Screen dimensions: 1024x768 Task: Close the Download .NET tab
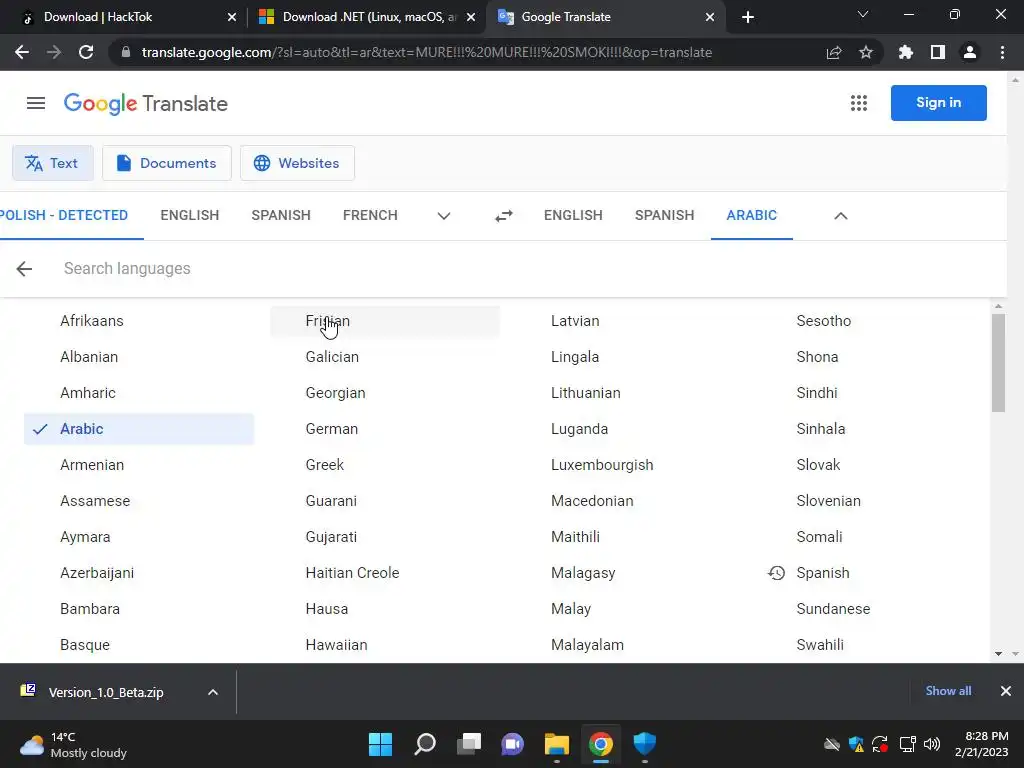pyautogui.click(x=471, y=17)
